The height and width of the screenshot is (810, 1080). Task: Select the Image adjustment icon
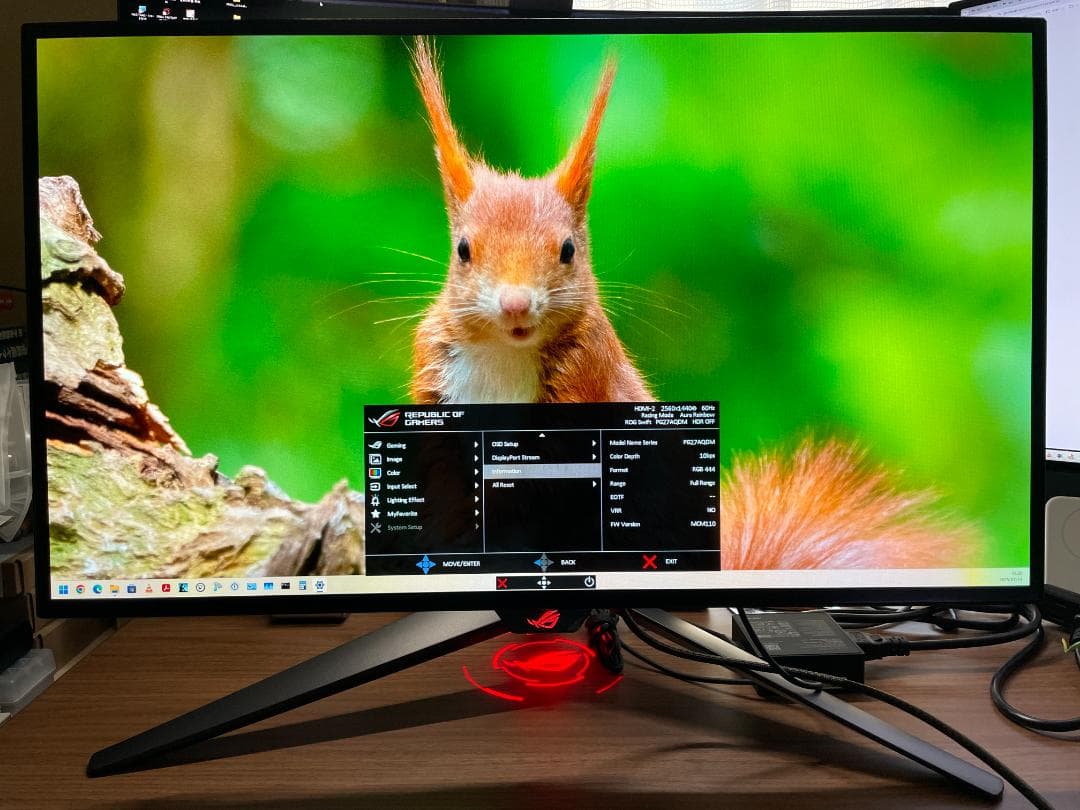[x=378, y=459]
